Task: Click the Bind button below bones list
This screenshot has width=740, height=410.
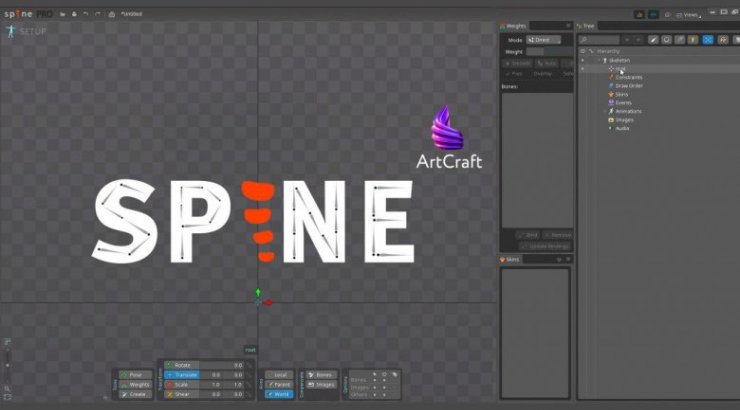Action: coord(527,234)
